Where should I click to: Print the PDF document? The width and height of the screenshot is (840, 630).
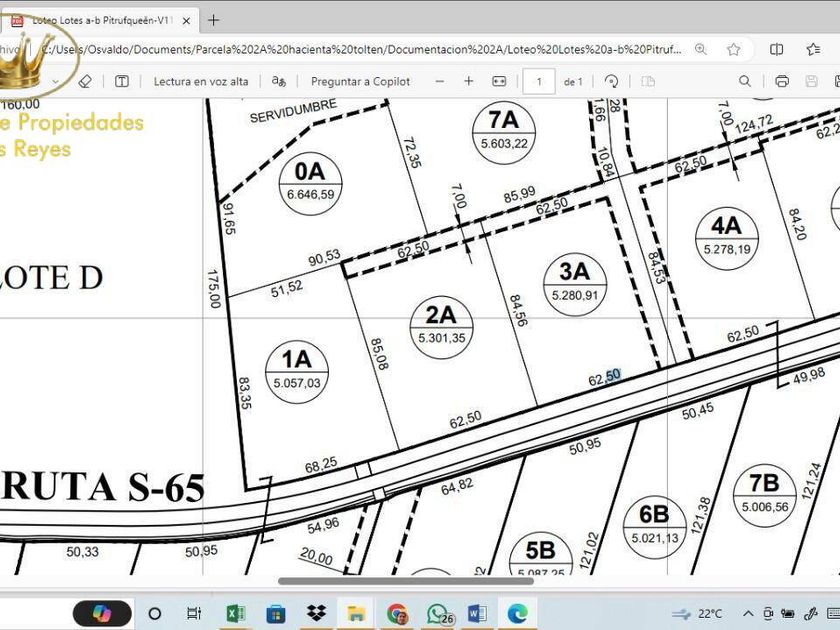tap(782, 81)
